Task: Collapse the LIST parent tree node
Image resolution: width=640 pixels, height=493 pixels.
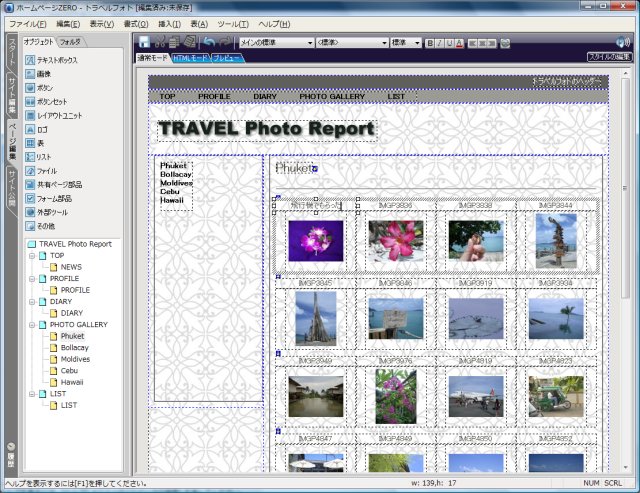Action: 31,394
